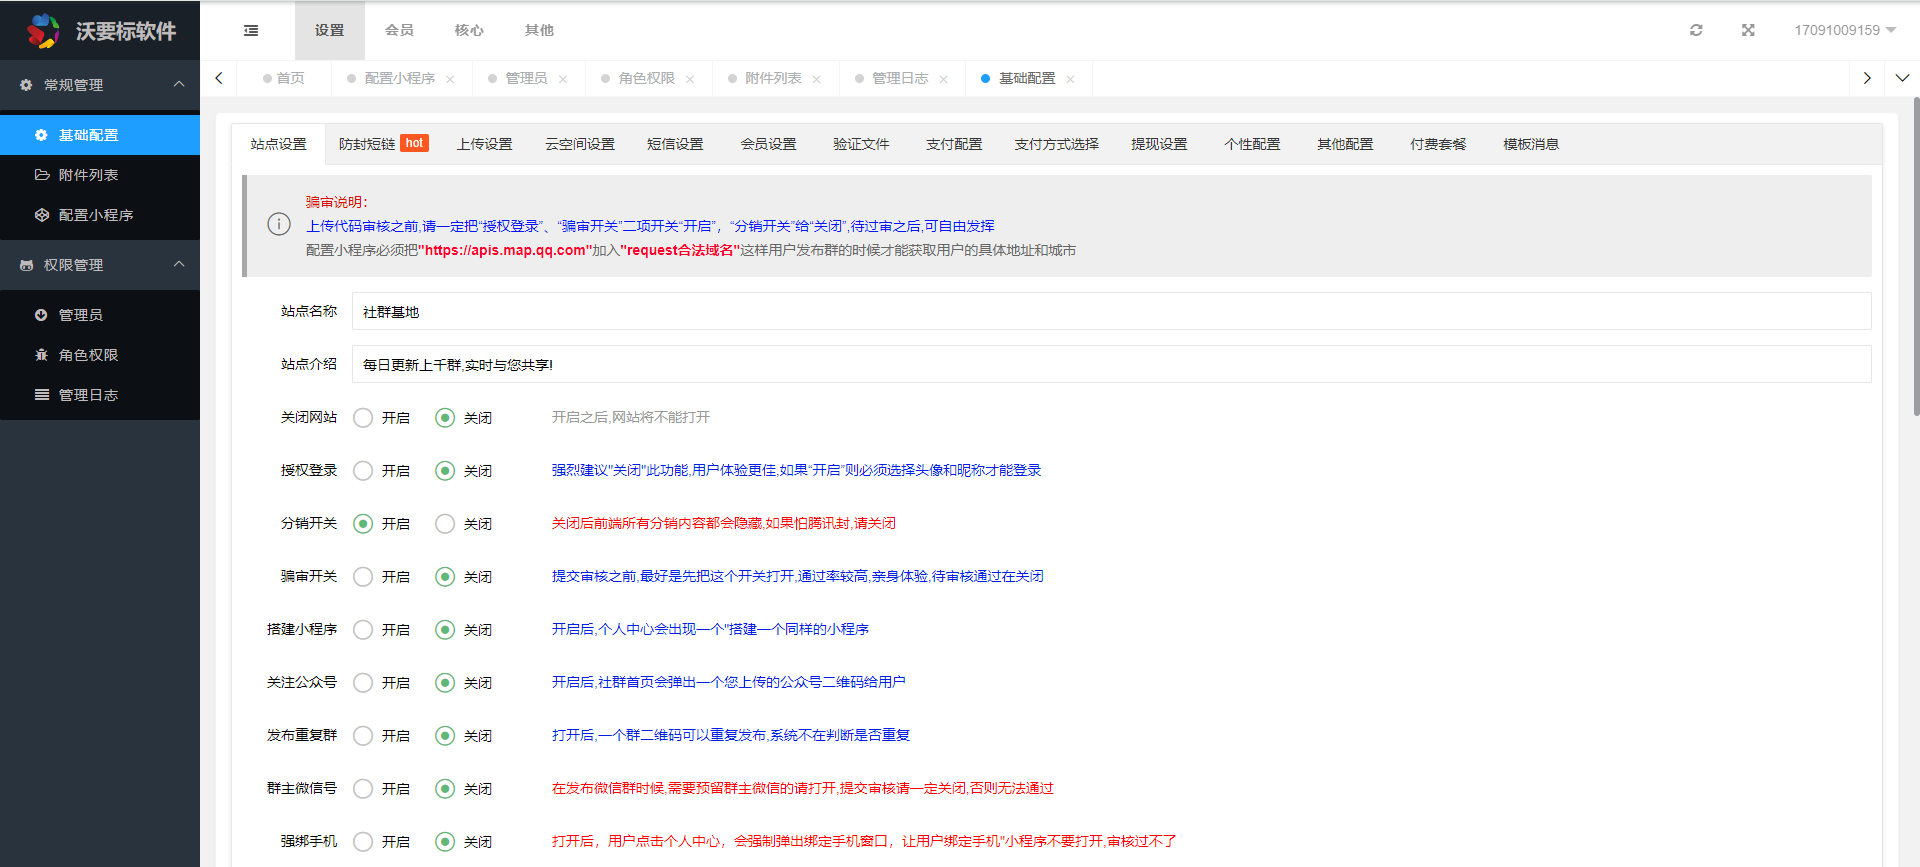Select the 模板消息 tab
Viewport: 1920px width, 867px height.
tap(1531, 144)
